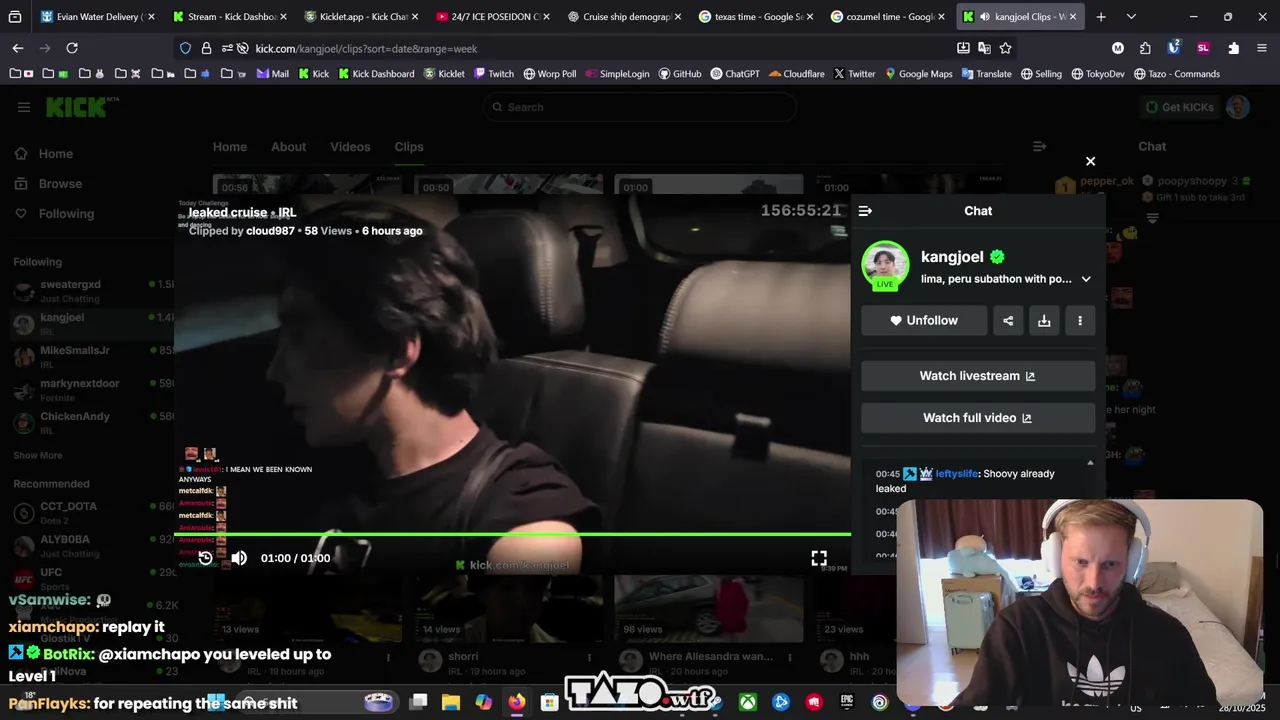Image resolution: width=1280 pixels, height=720 pixels.
Task: Mute the kangjoel Clips tab audio
Action: coord(984,17)
